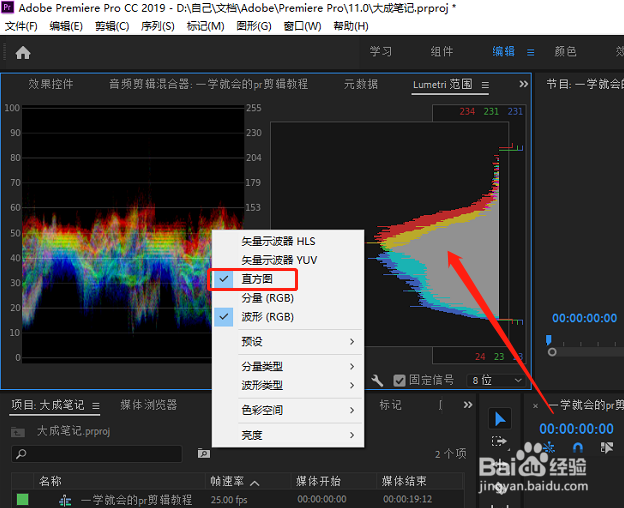Close the timeline sequence tab
Viewport: 624px width, 508px height.
(x=536, y=406)
